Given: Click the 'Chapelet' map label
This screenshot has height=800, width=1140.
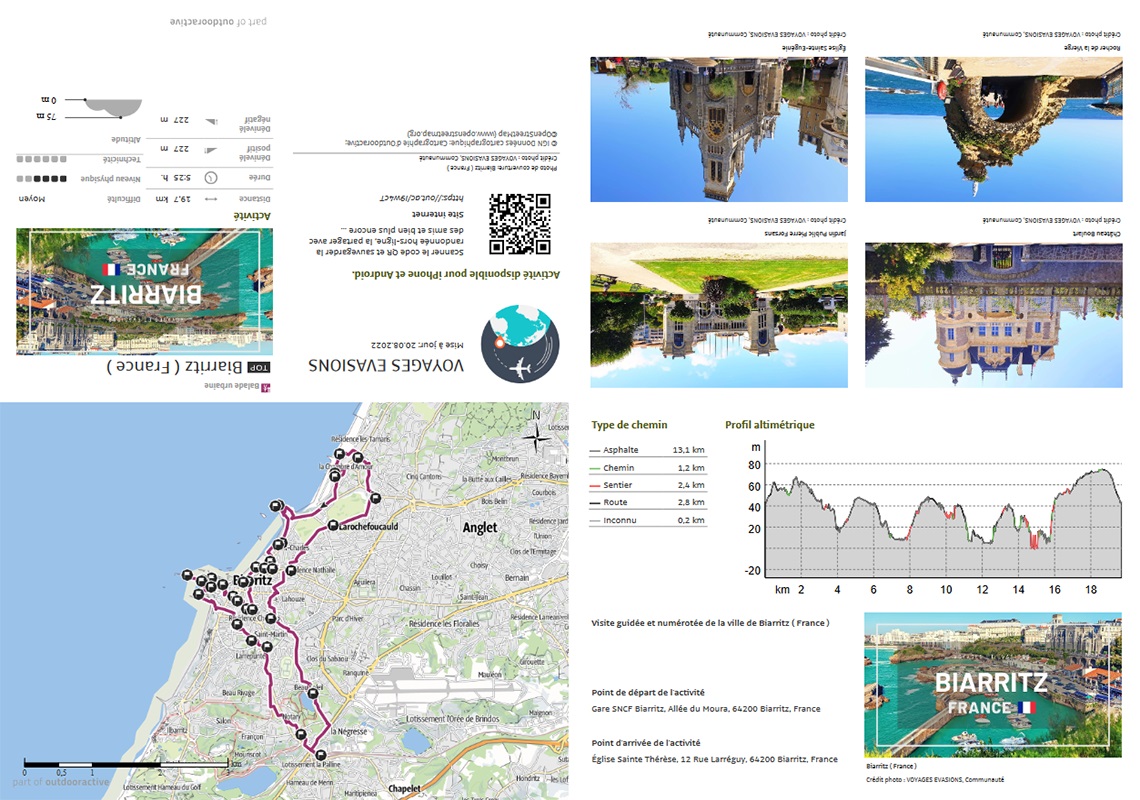Looking at the screenshot, I should [x=404, y=788].
